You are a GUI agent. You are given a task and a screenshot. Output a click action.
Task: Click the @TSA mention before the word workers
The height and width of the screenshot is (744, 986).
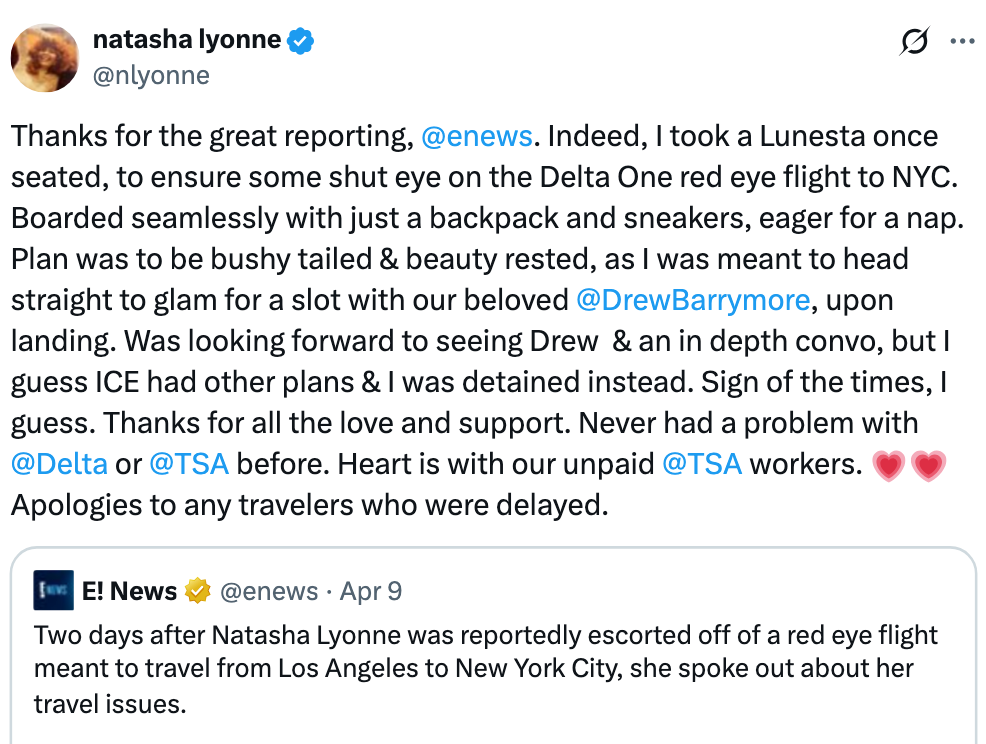click(x=702, y=464)
